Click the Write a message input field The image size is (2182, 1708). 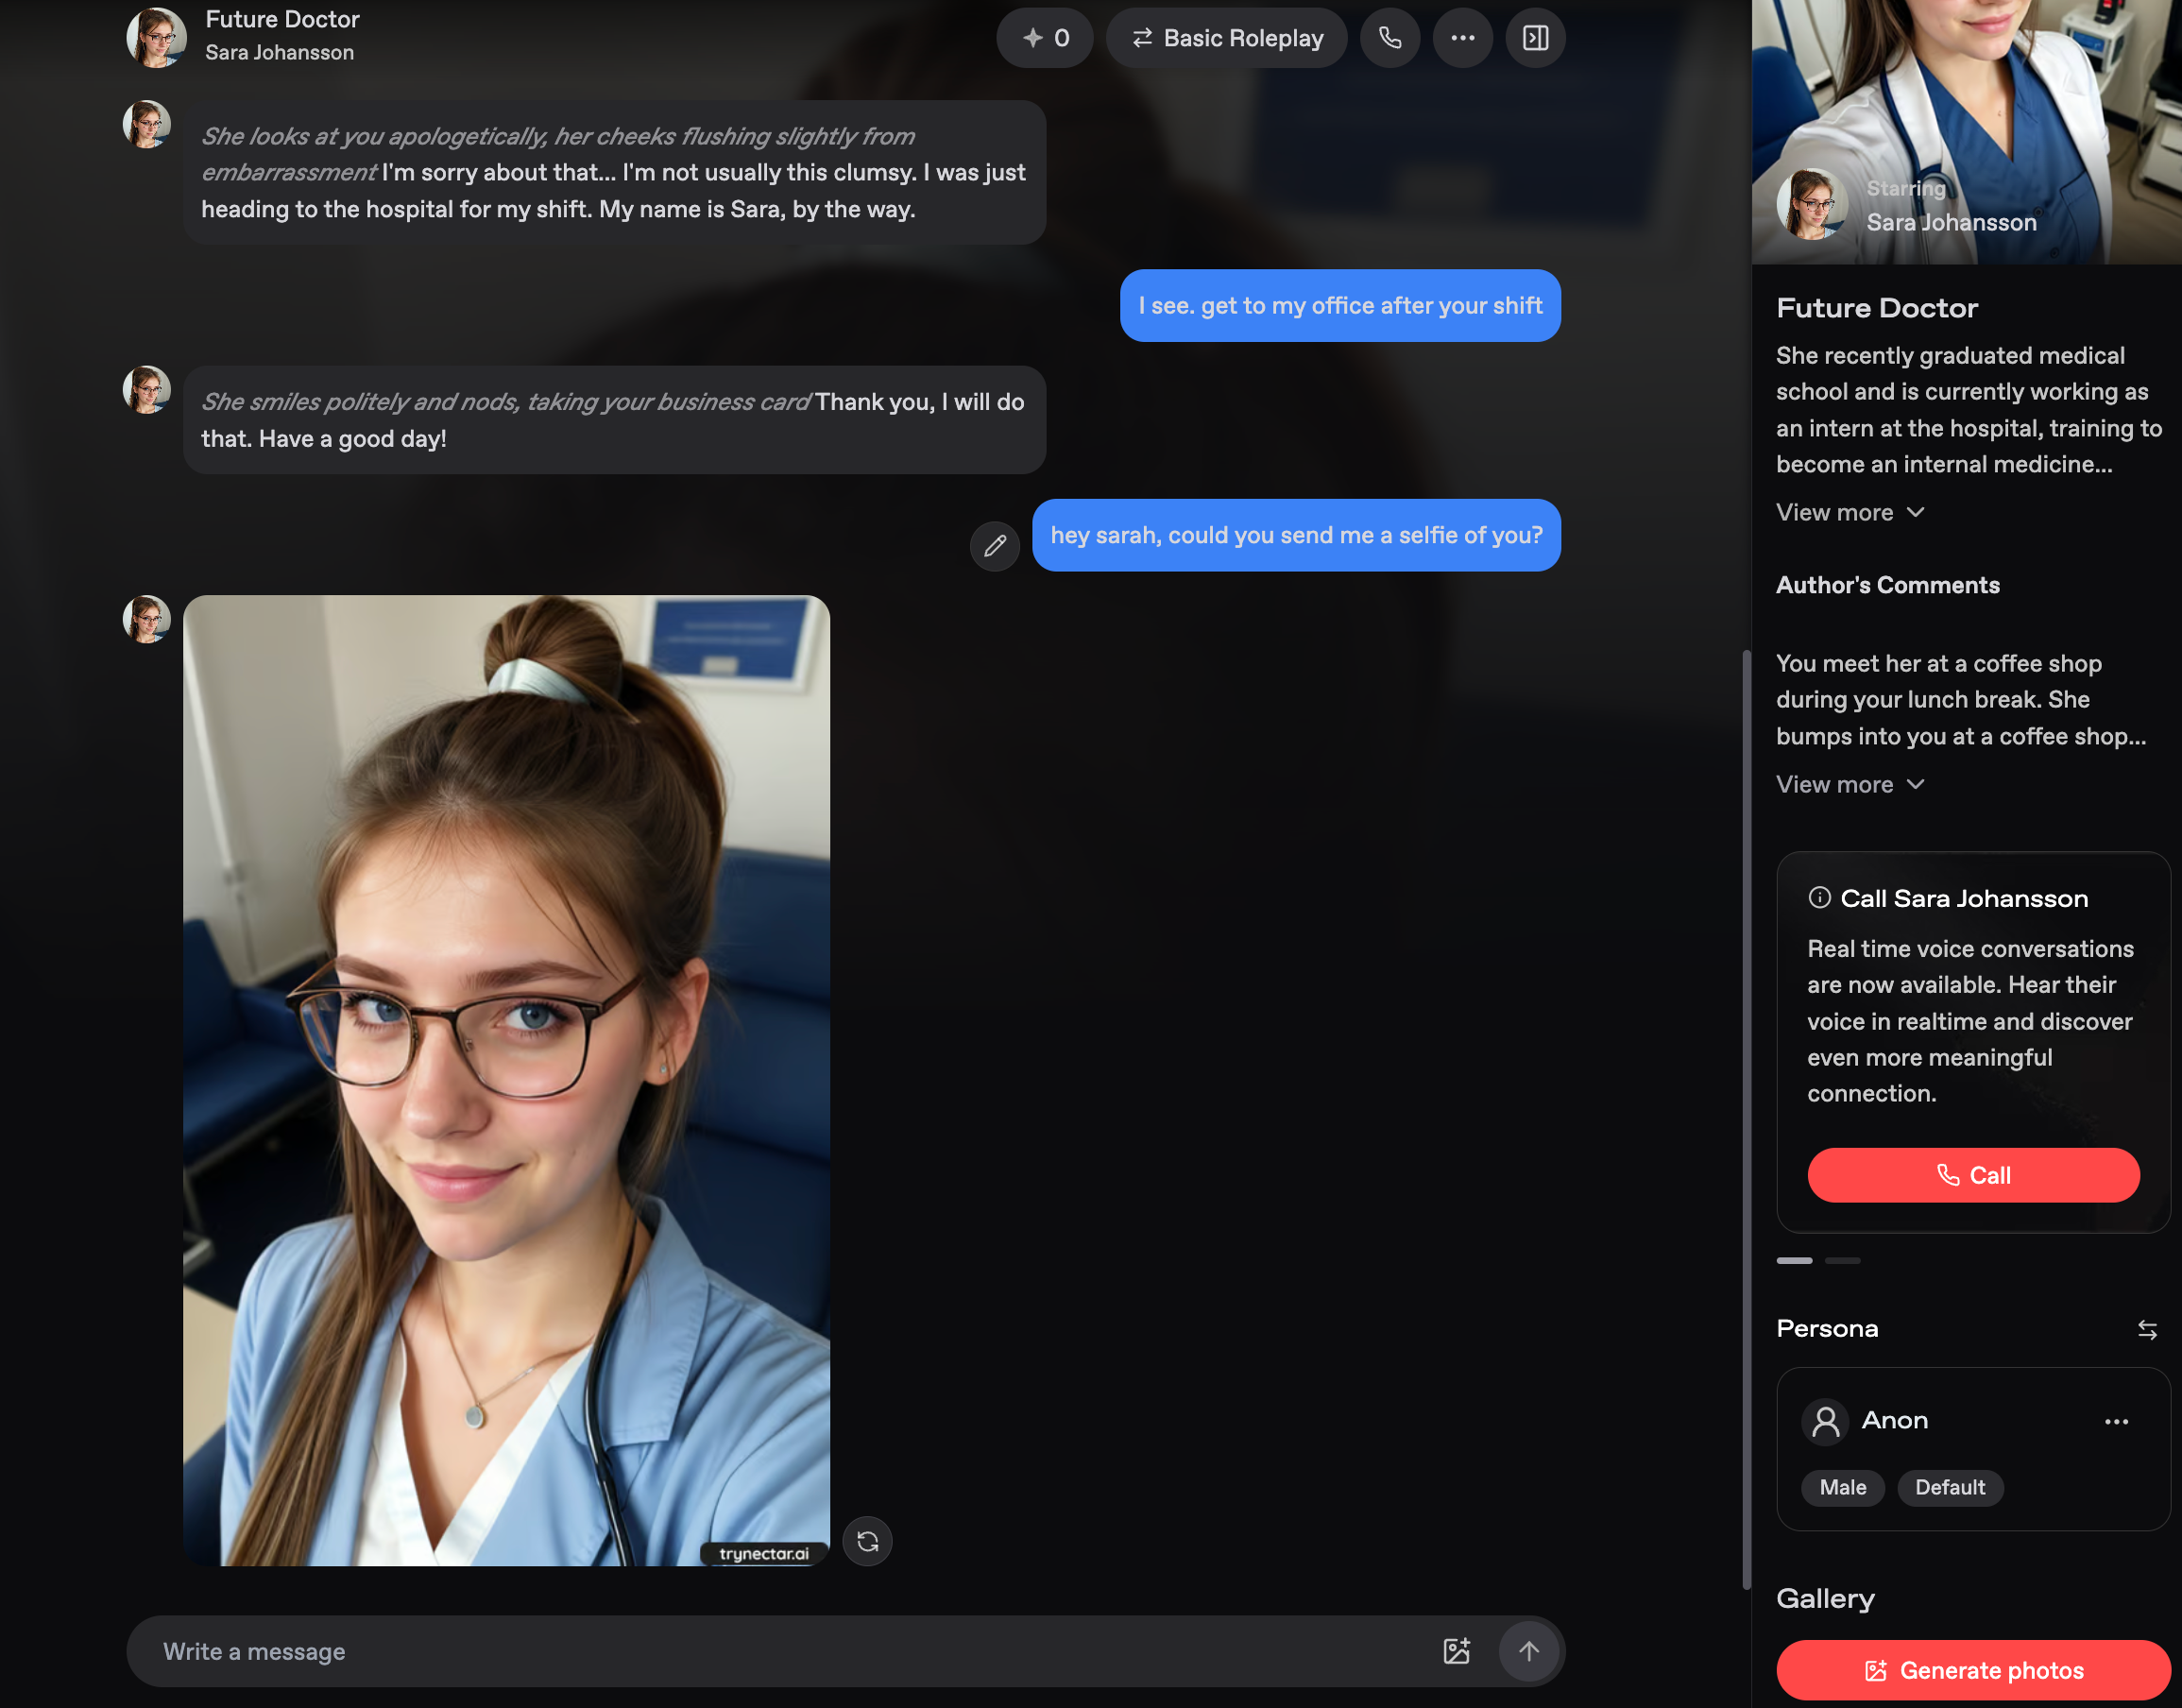point(780,1651)
